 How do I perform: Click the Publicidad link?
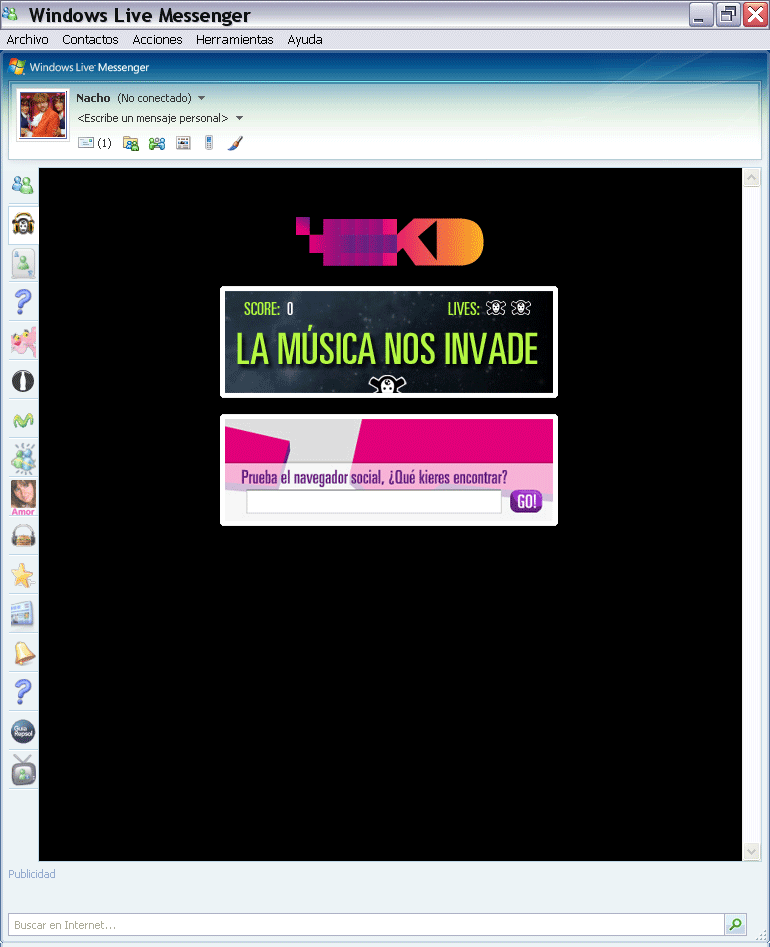point(32,874)
